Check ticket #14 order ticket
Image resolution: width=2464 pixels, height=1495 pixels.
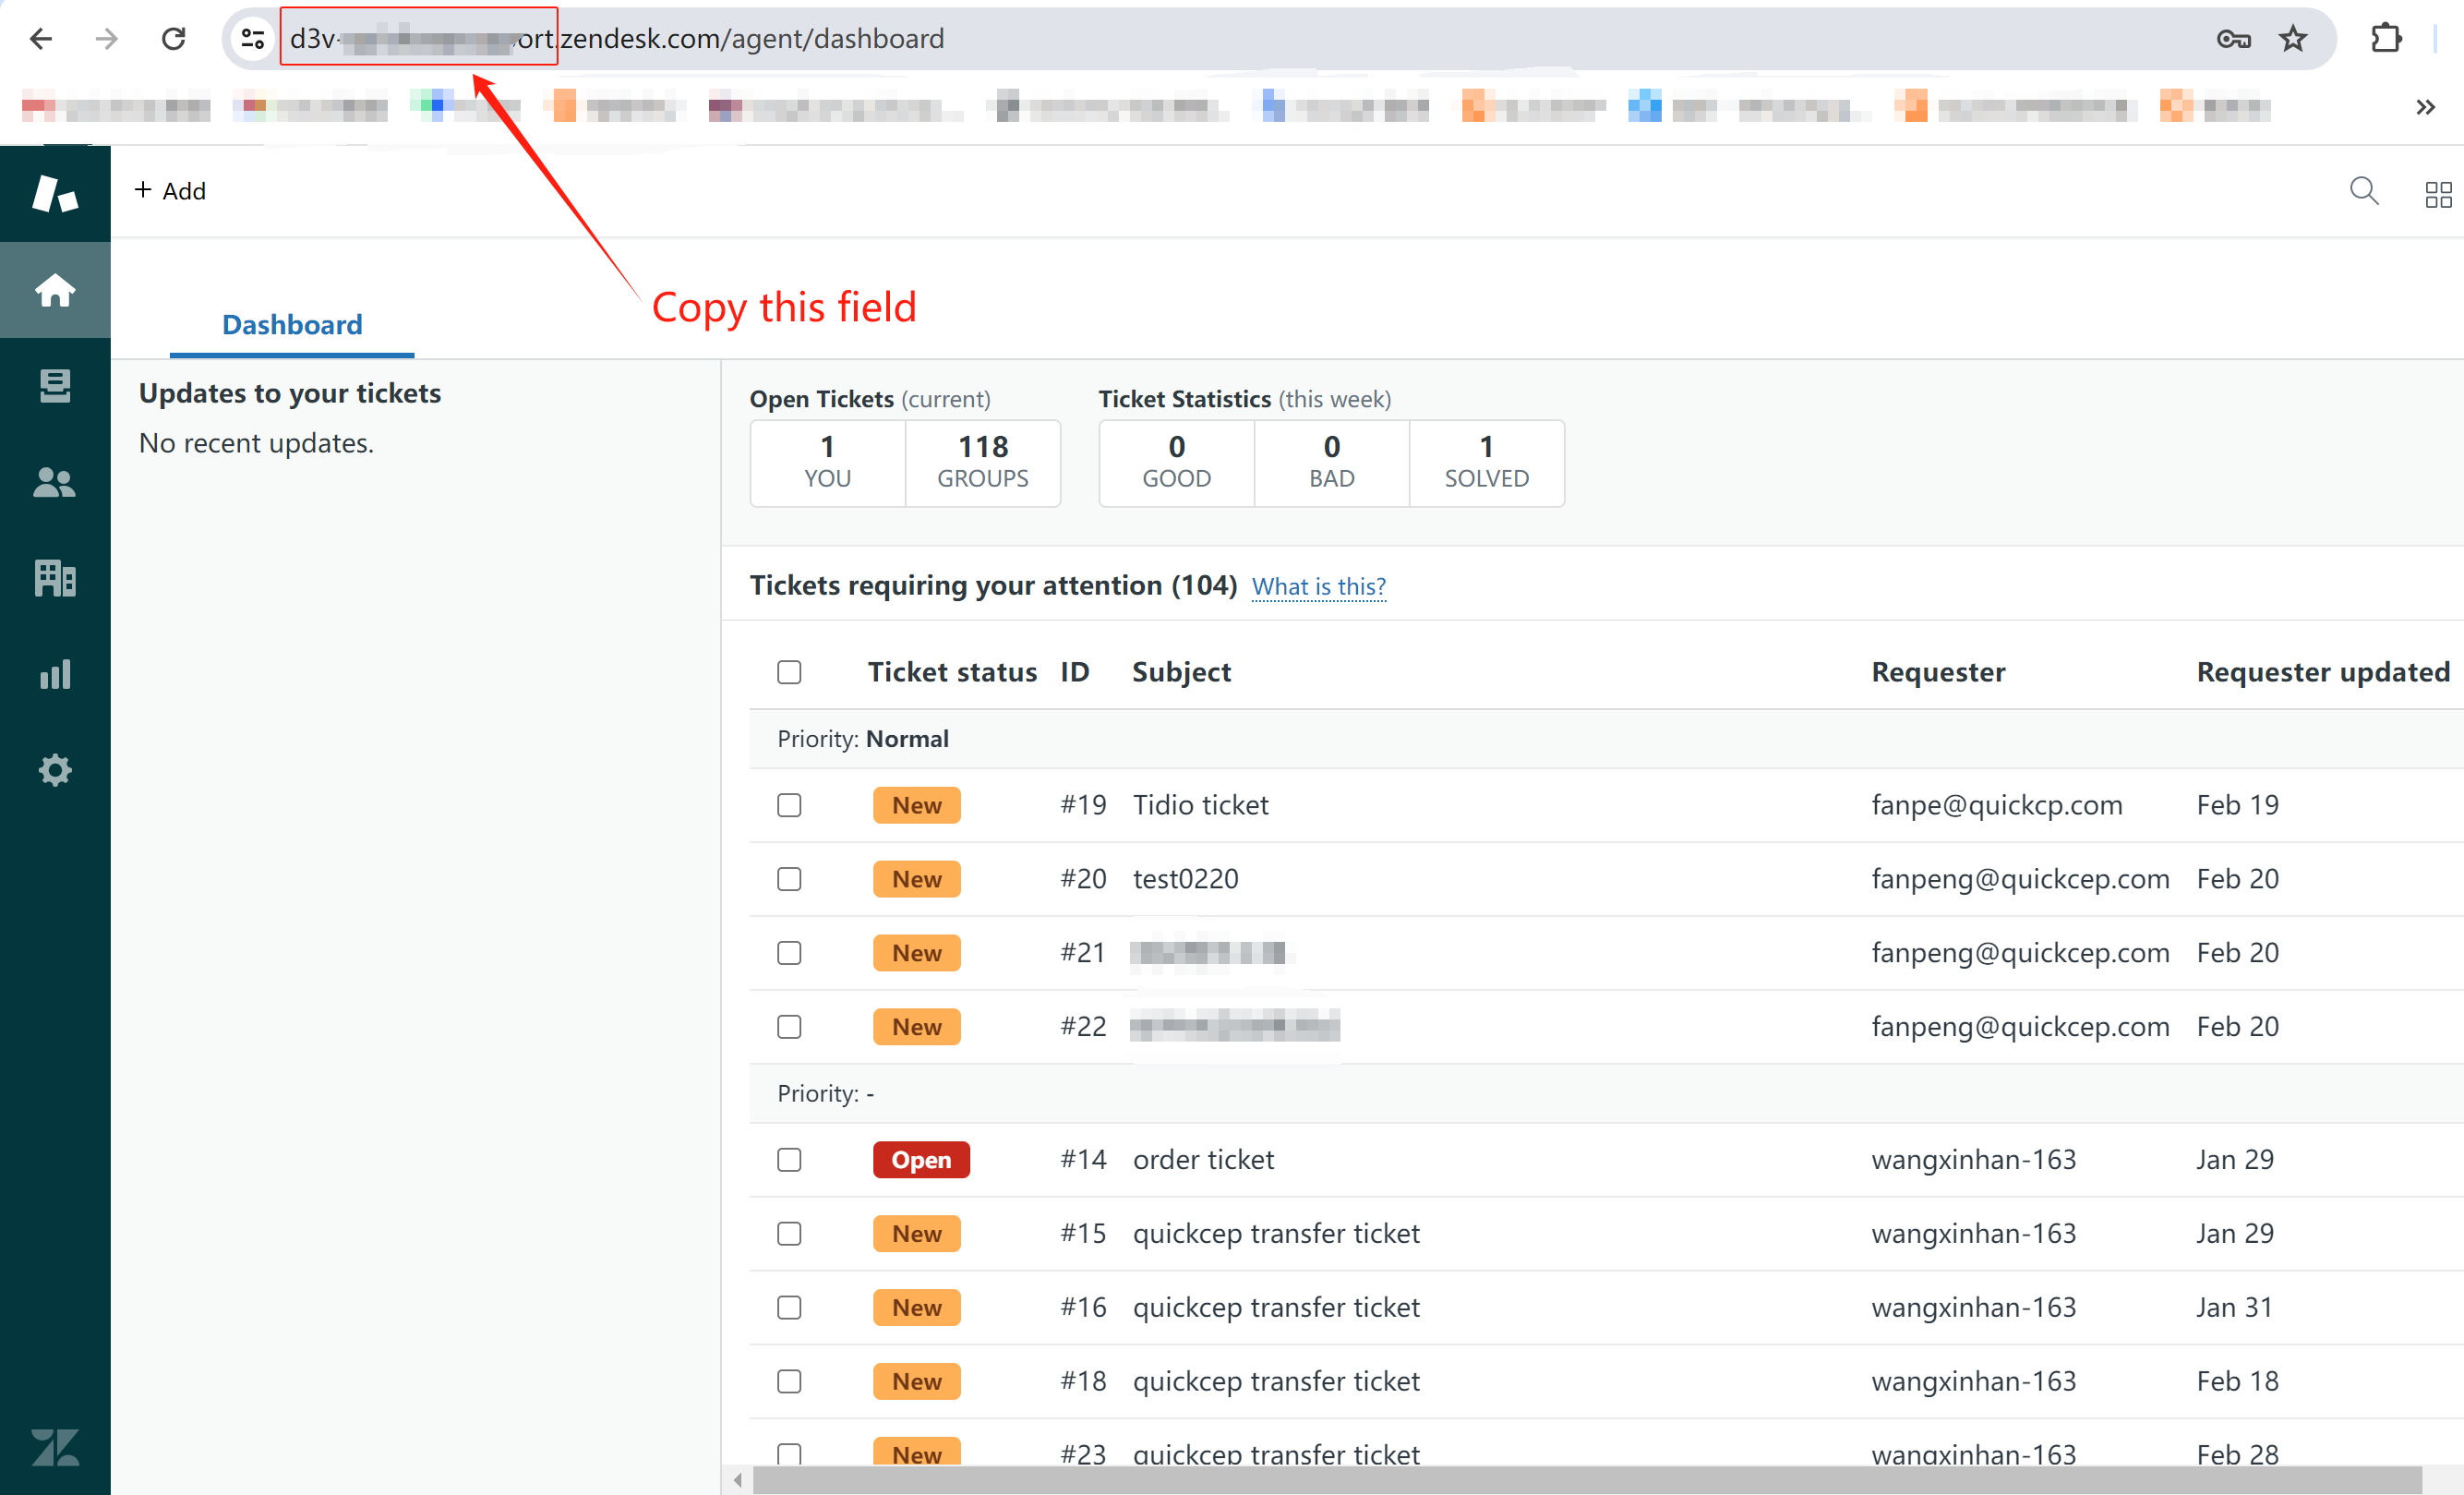pyautogui.click(x=789, y=1160)
